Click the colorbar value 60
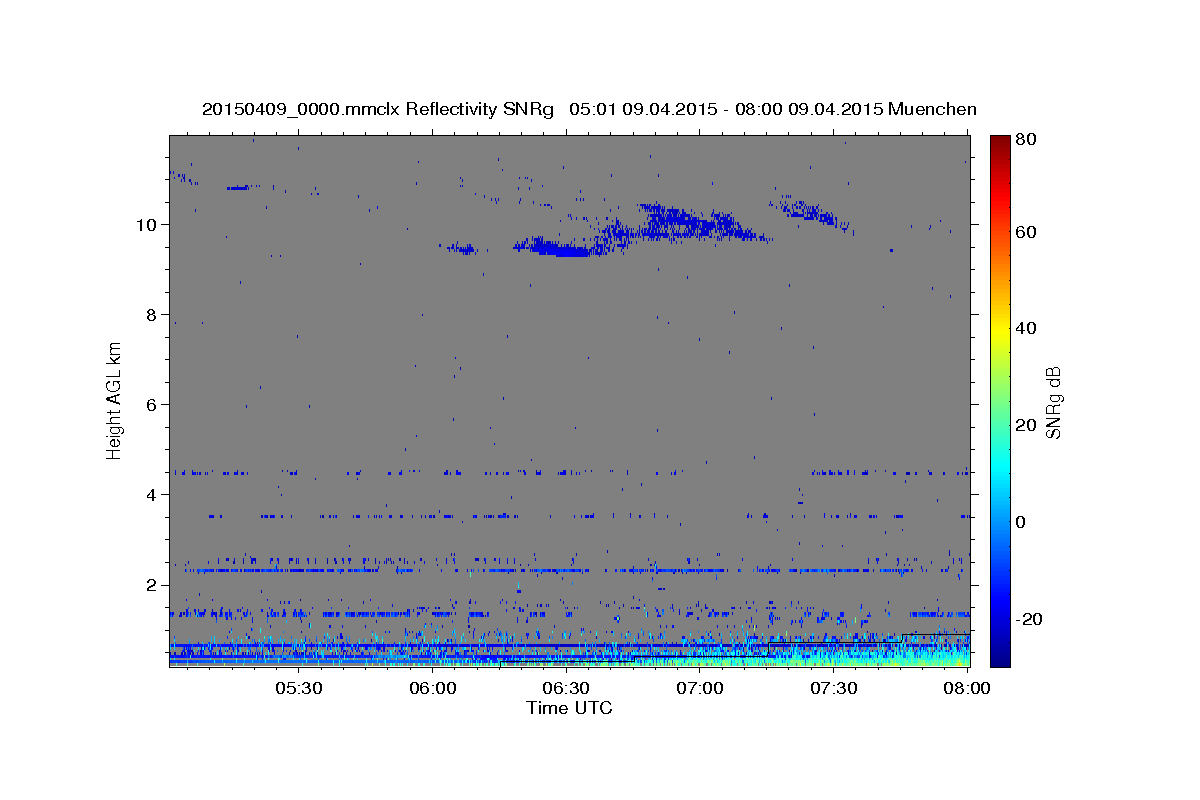Viewport: 1200px width, 800px height. (x=1025, y=232)
